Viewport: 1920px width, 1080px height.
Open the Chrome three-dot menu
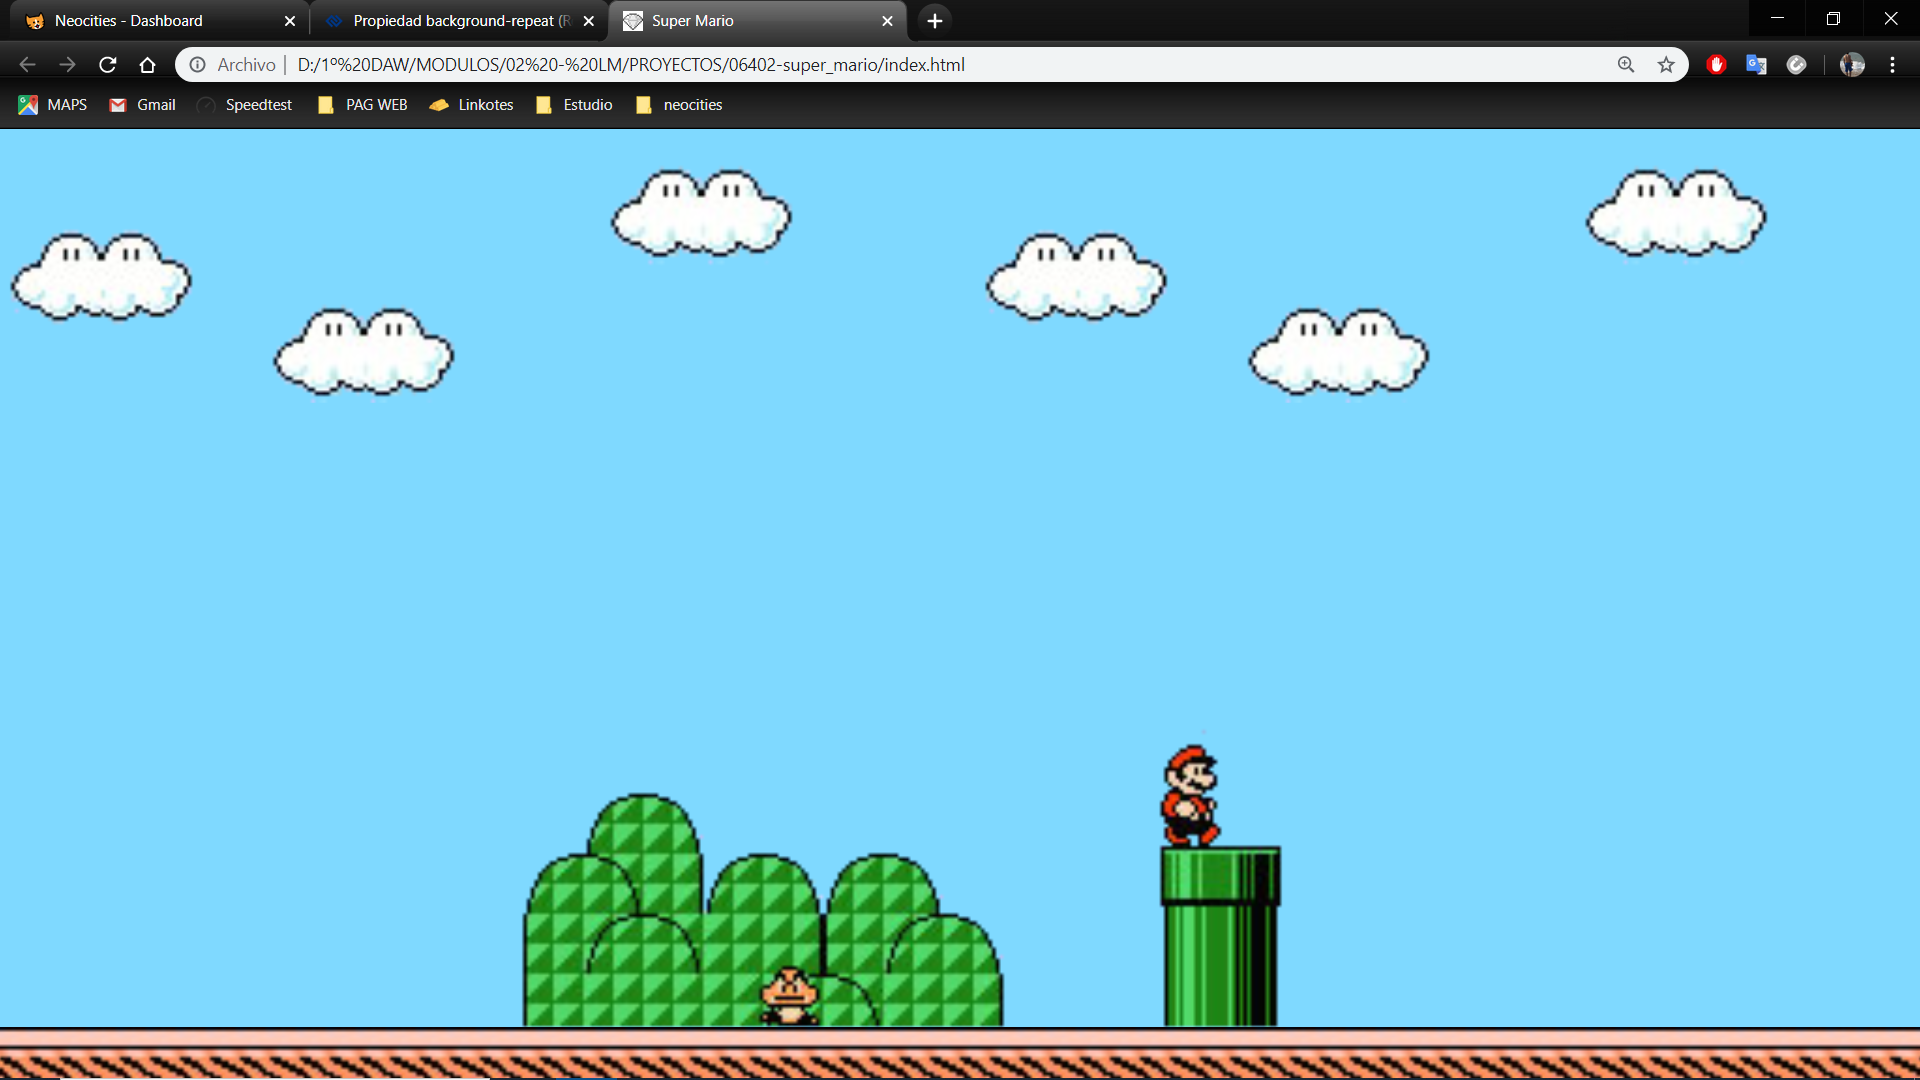(x=1893, y=65)
